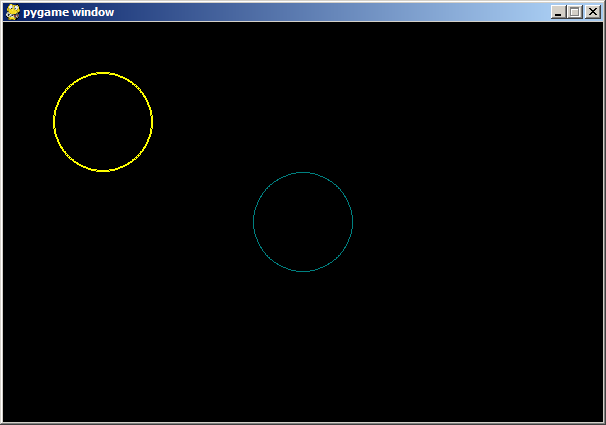Close the pygame window
This screenshot has height=425, width=606.
593,12
